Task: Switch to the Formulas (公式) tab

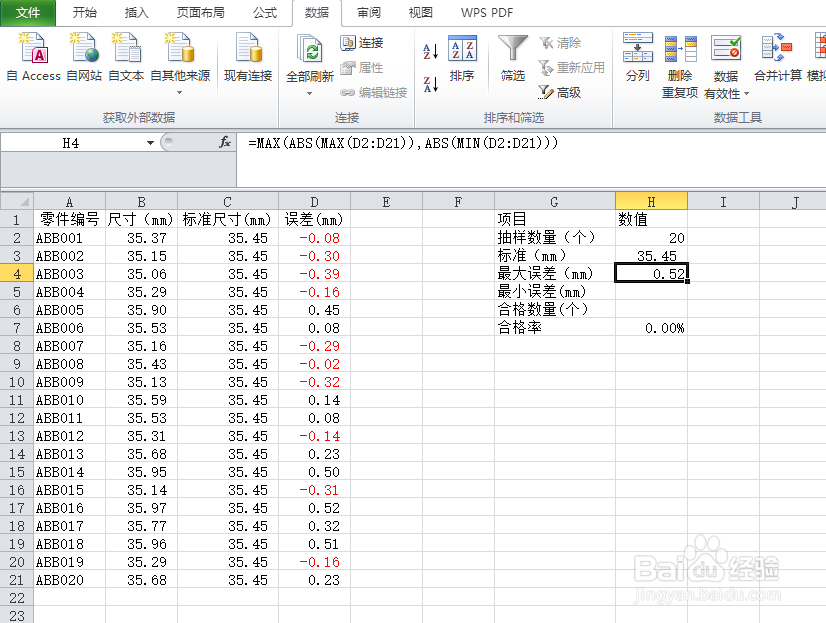Action: click(264, 13)
